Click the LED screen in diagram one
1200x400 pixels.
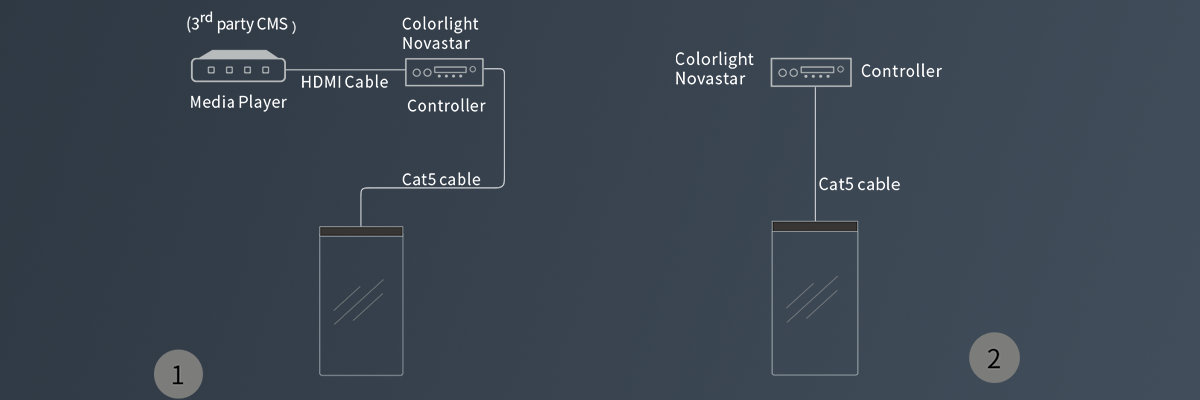361,300
